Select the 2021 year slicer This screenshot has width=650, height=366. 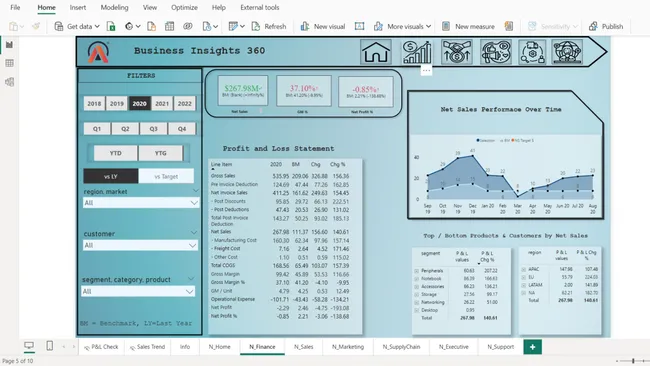tap(162, 104)
